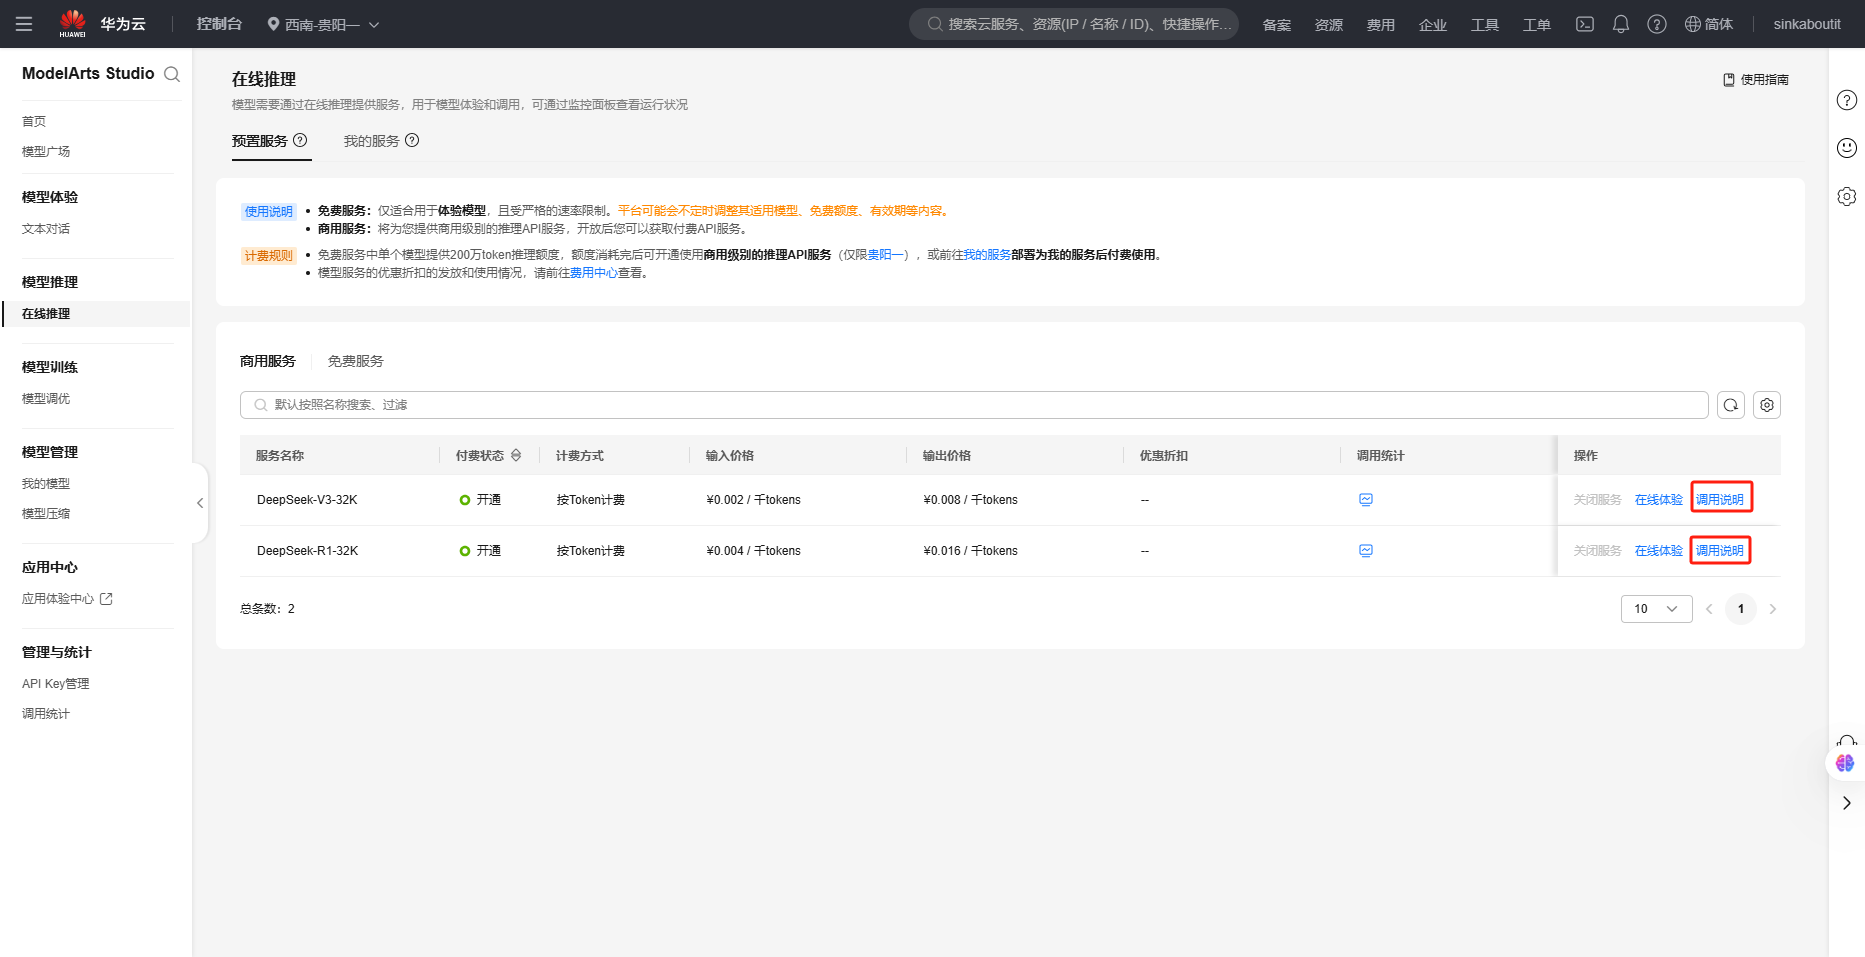Viewport: 1865px width, 957px height.
Task: Change page size dropdown showing 10
Action: (x=1657, y=609)
